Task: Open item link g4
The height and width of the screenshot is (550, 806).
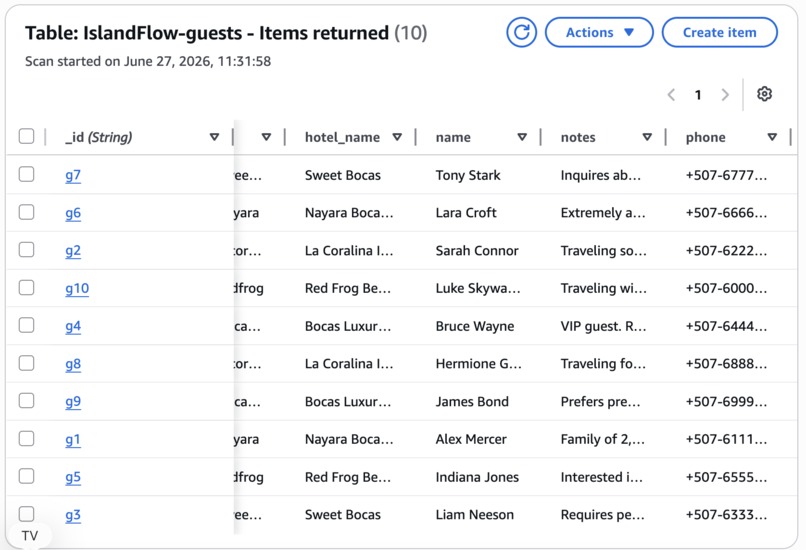Action: [x=73, y=326]
